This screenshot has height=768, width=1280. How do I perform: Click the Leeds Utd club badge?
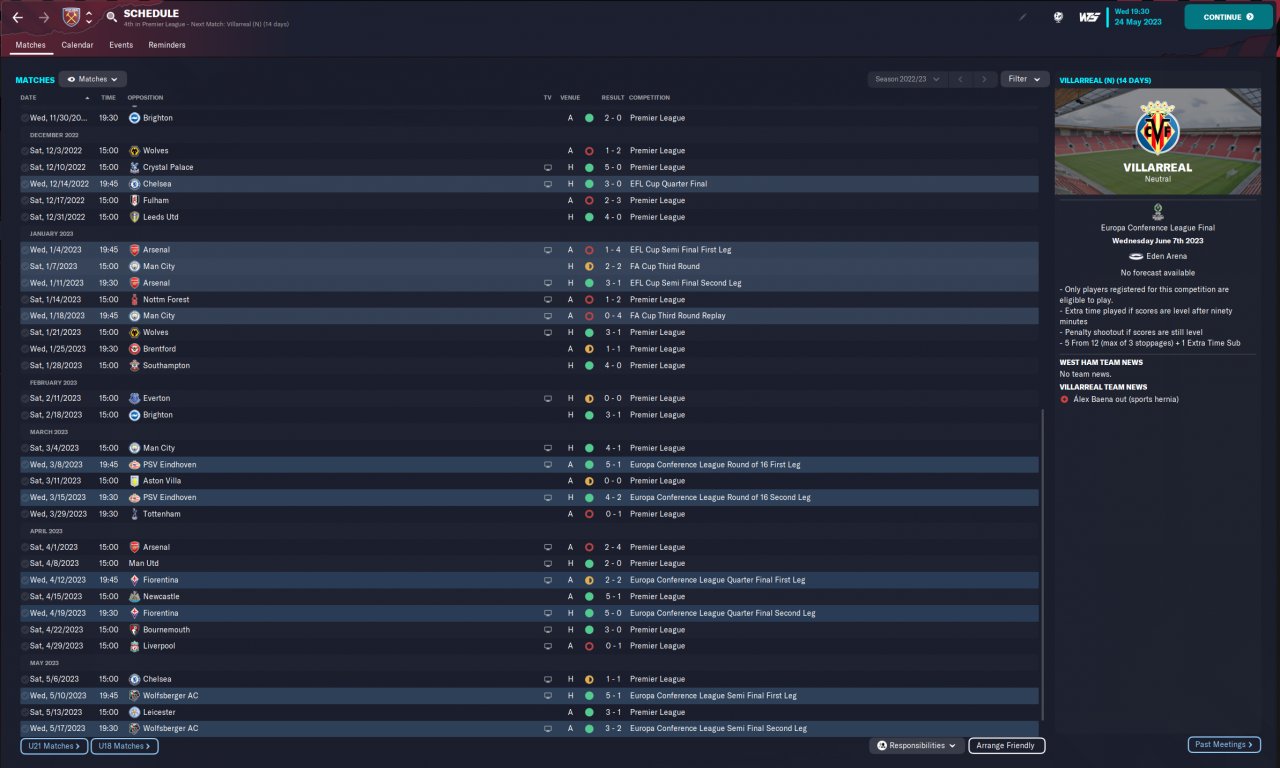(134, 217)
